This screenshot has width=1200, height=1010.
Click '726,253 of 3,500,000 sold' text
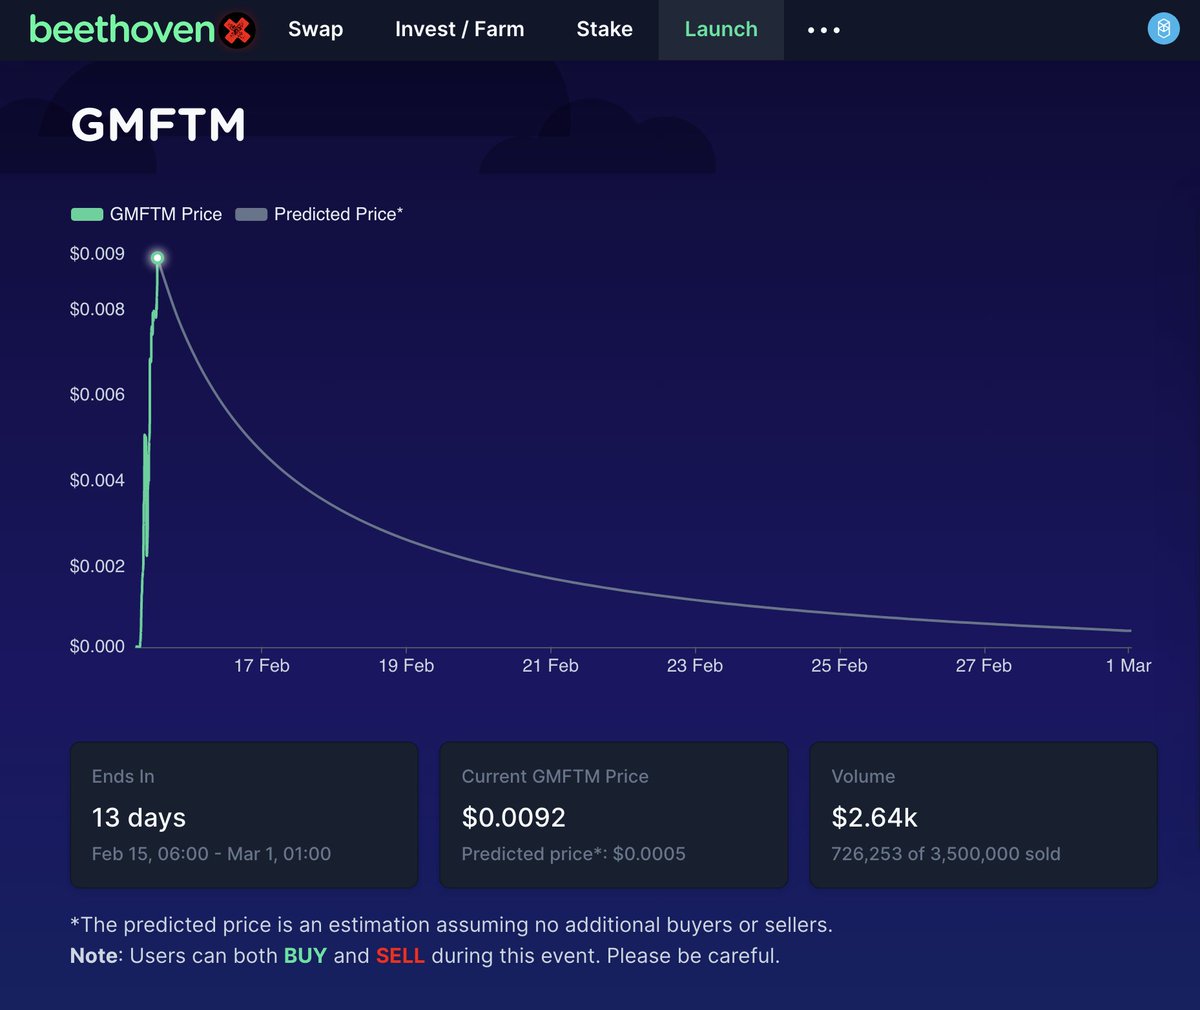coord(946,854)
